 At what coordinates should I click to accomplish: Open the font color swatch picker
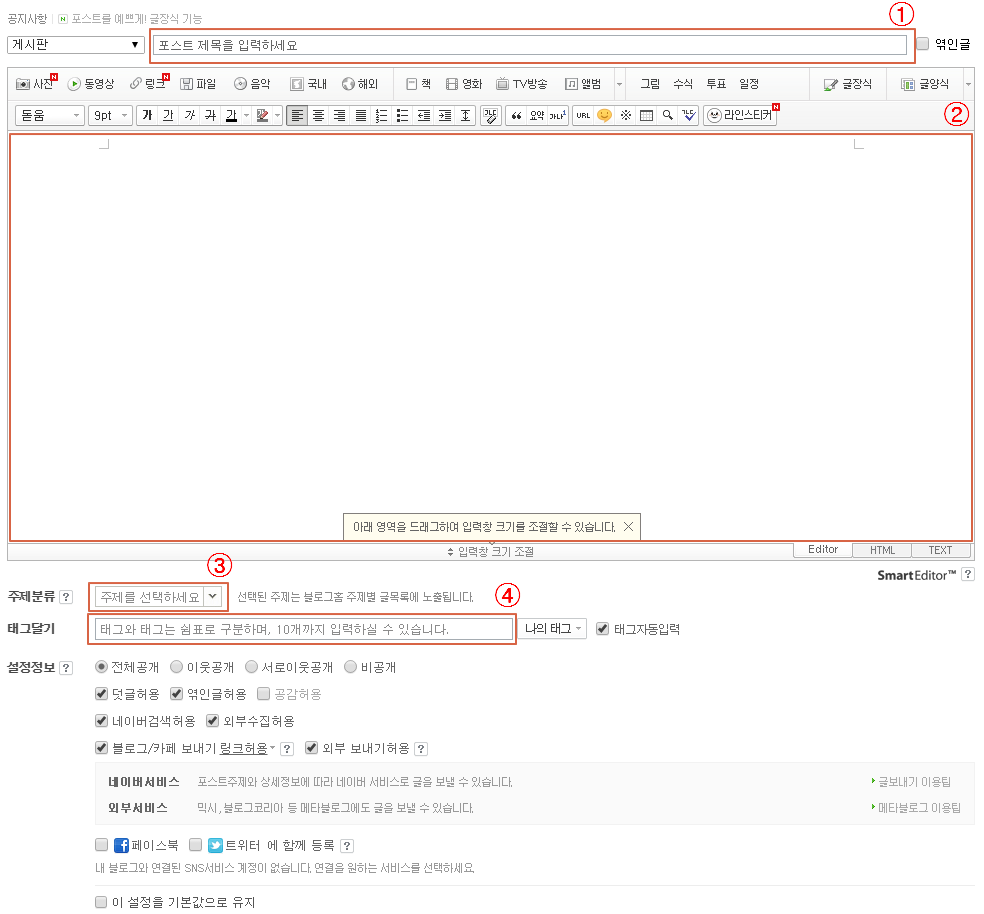coord(245,115)
